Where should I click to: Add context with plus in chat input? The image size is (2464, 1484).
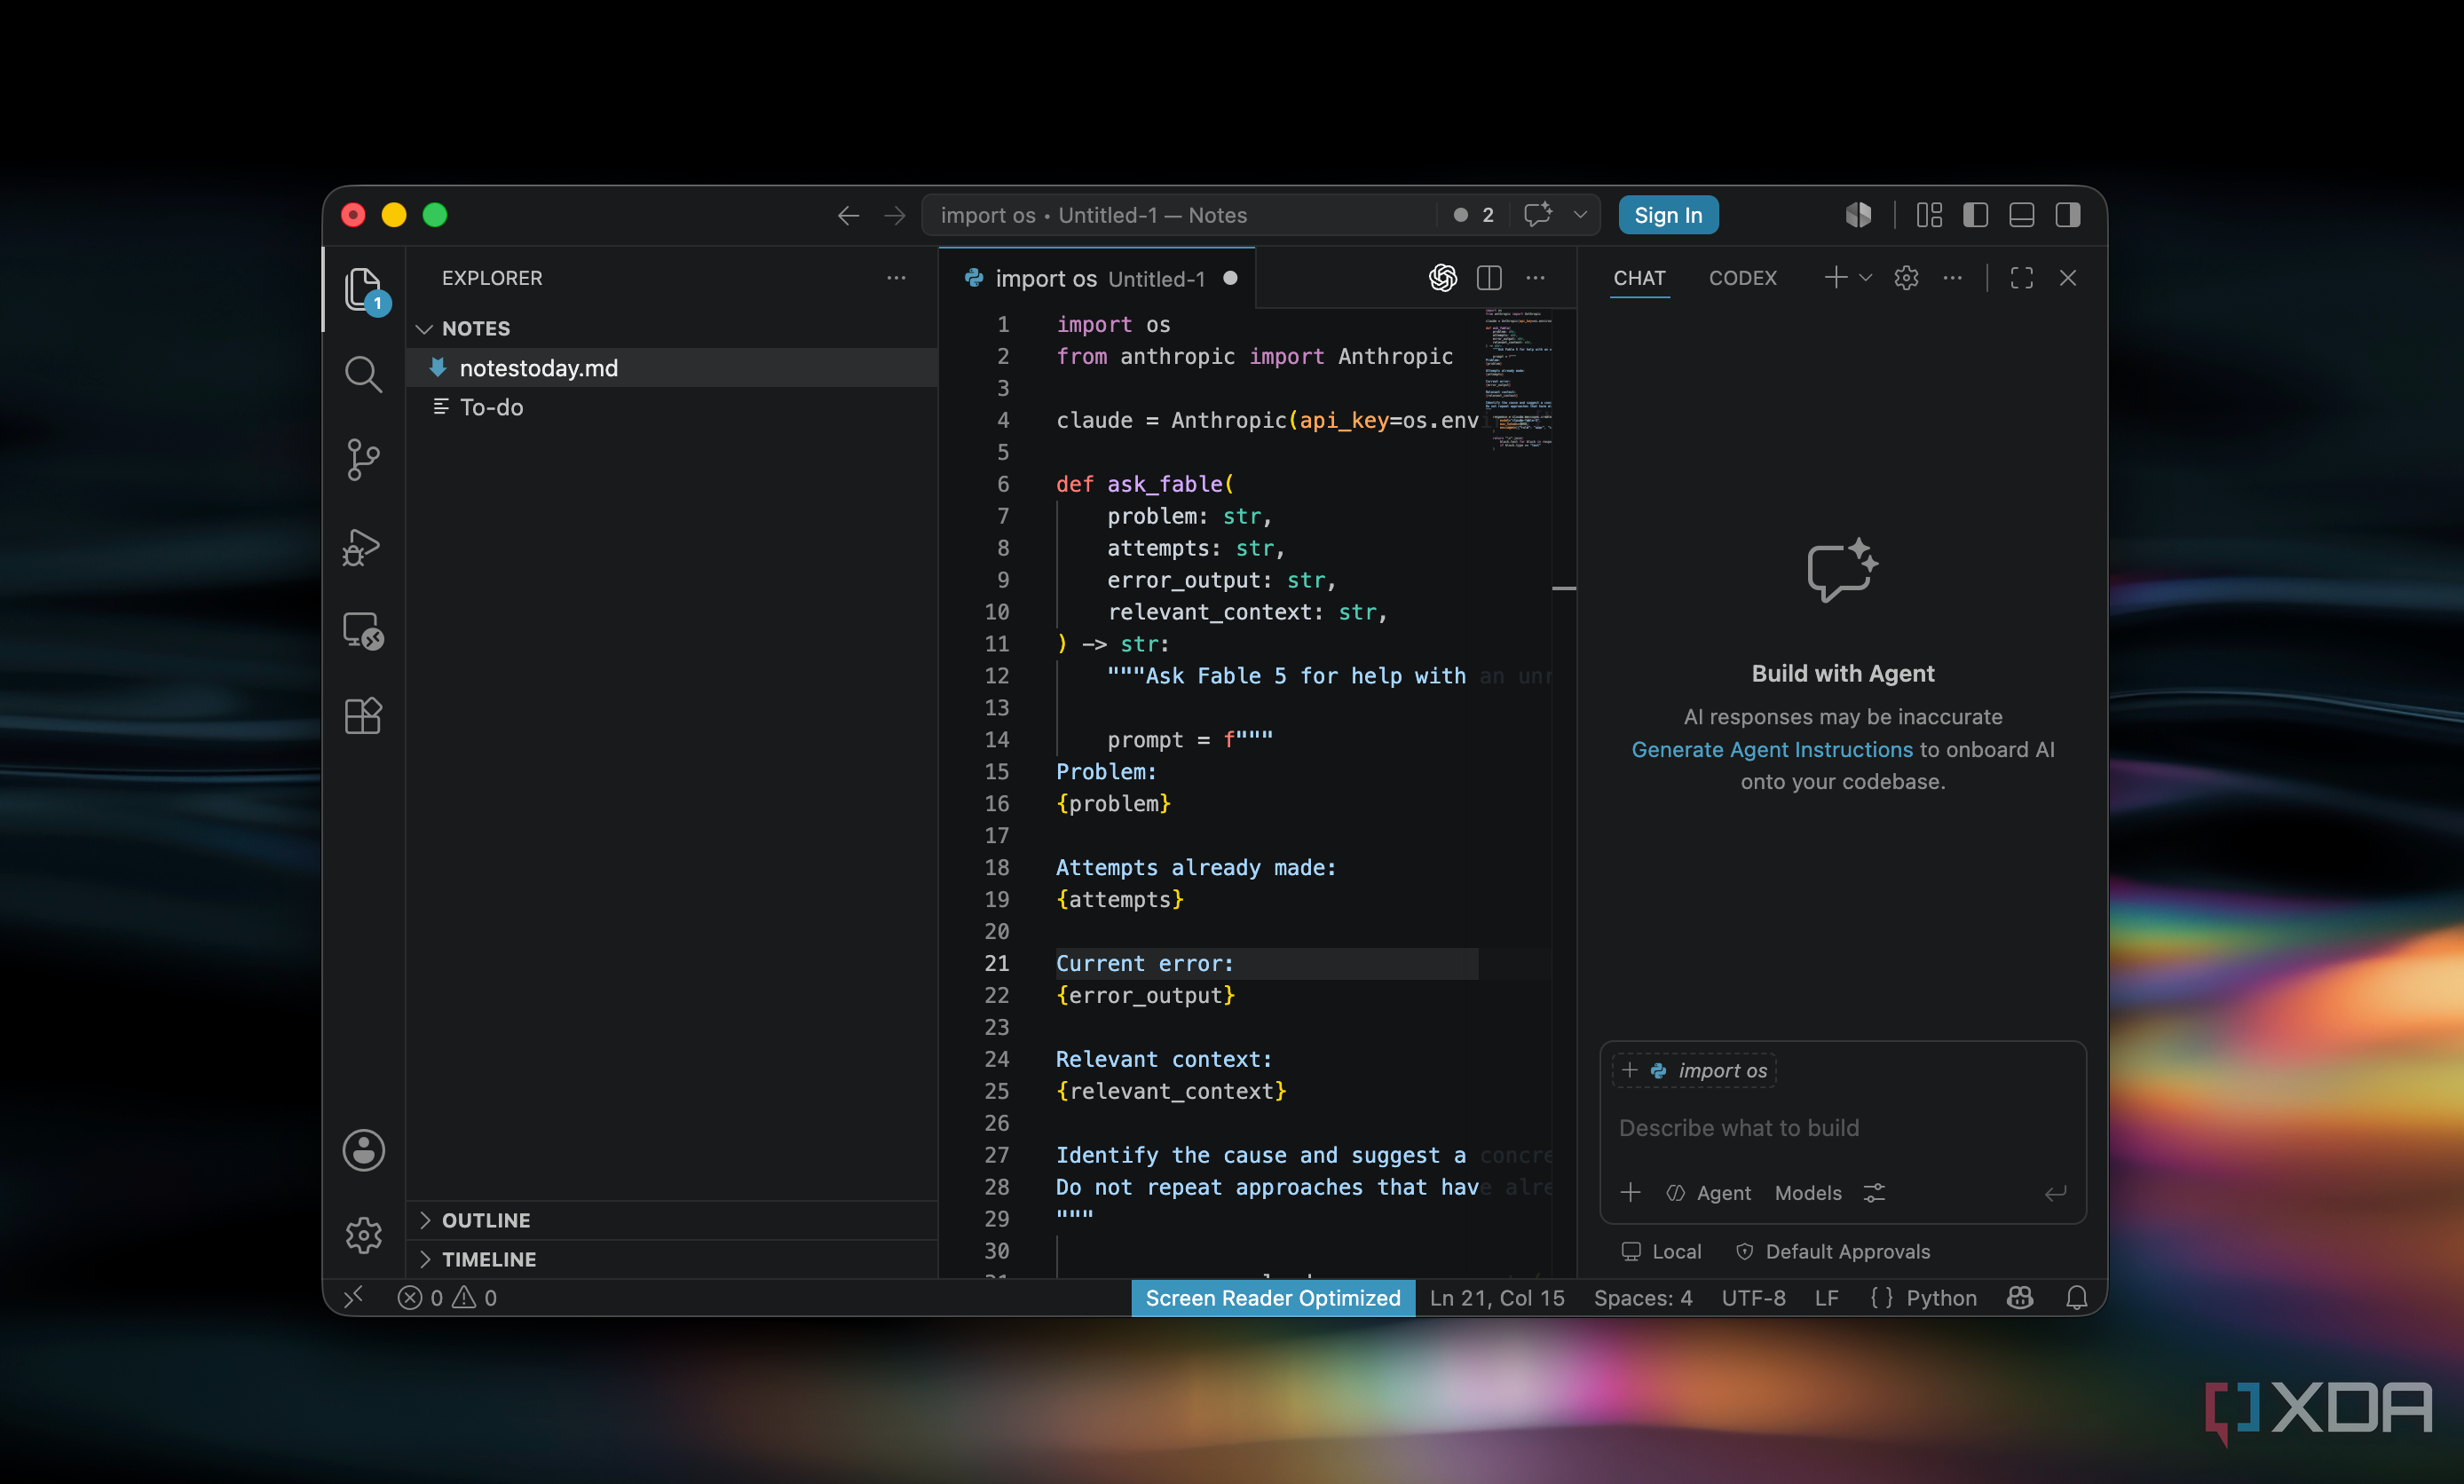tap(1630, 1192)
